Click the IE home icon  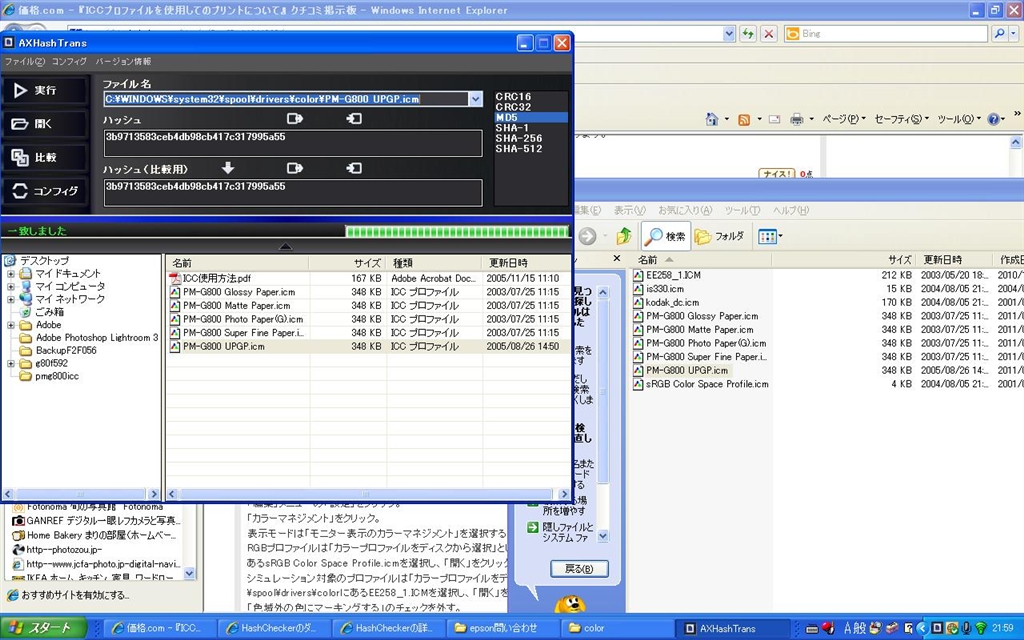[711, 120]
